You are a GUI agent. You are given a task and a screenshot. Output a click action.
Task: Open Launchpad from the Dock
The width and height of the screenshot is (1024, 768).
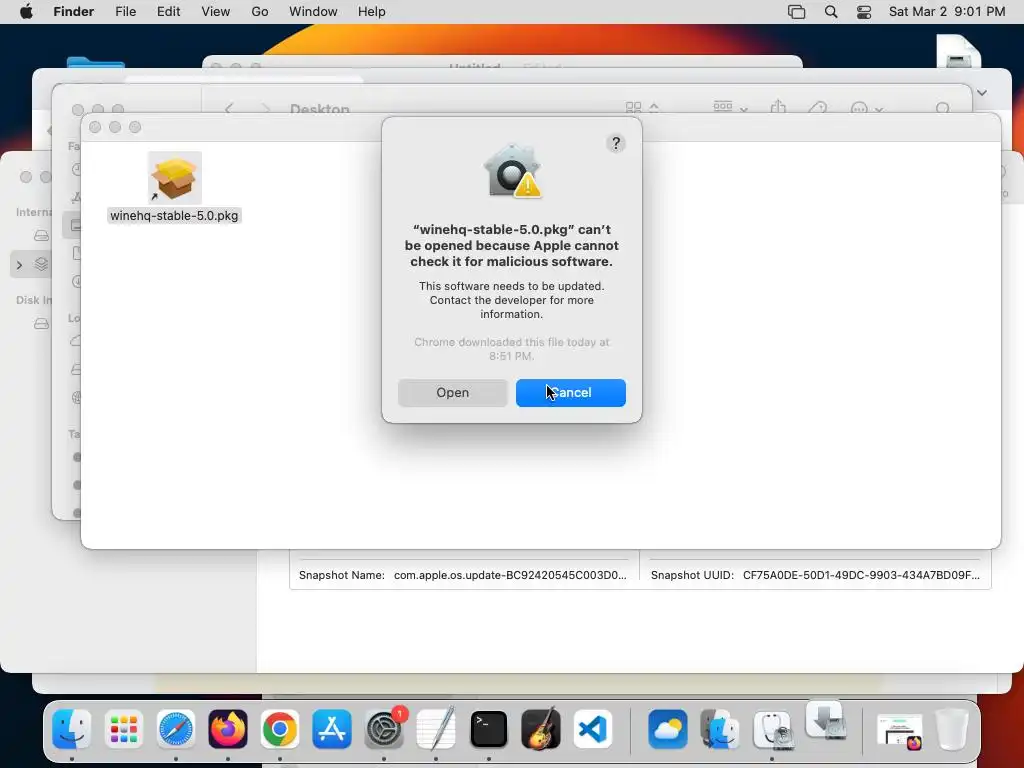(123, 729)
